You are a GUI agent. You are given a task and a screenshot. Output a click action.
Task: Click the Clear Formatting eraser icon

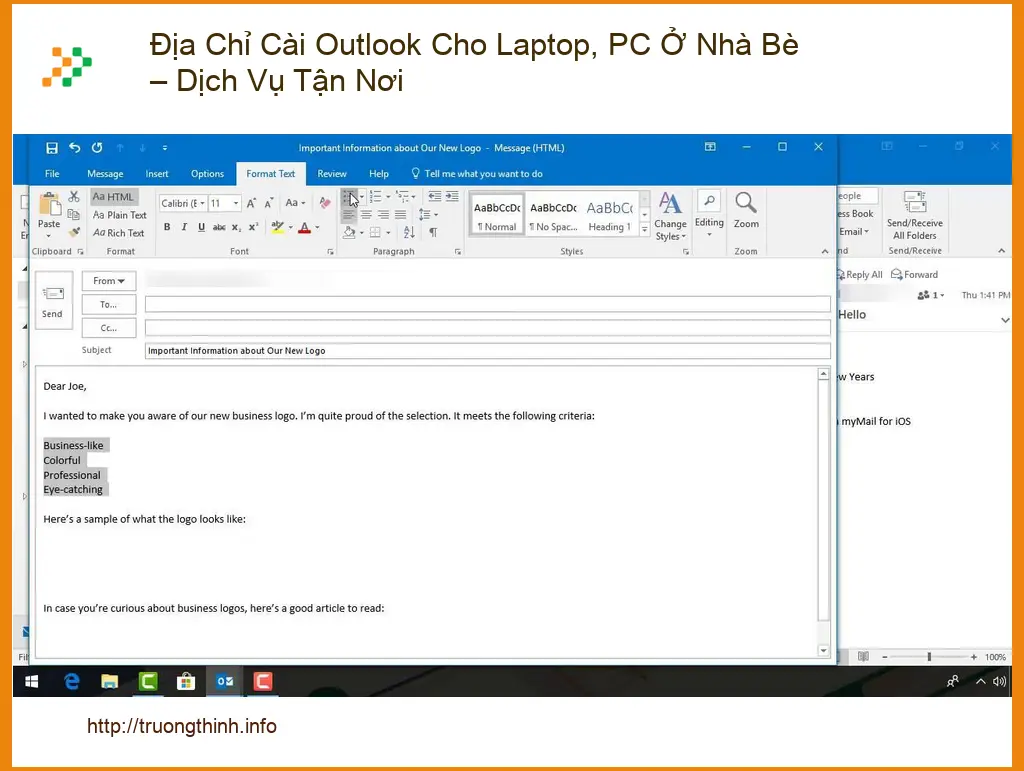[325, 203]
